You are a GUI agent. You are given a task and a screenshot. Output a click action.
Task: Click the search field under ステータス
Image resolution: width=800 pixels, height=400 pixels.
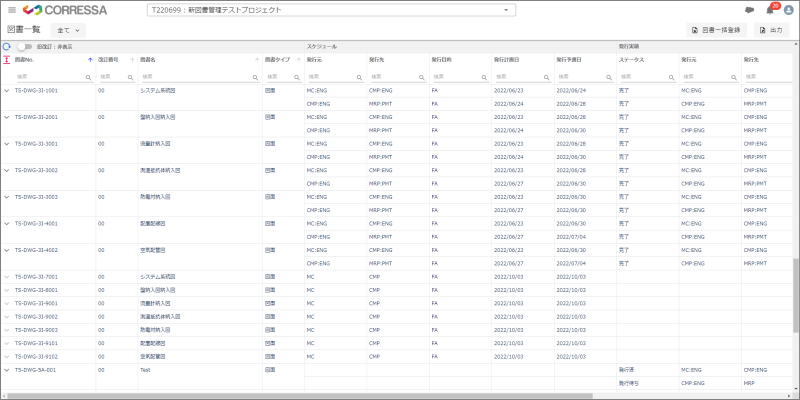point(645,76)
